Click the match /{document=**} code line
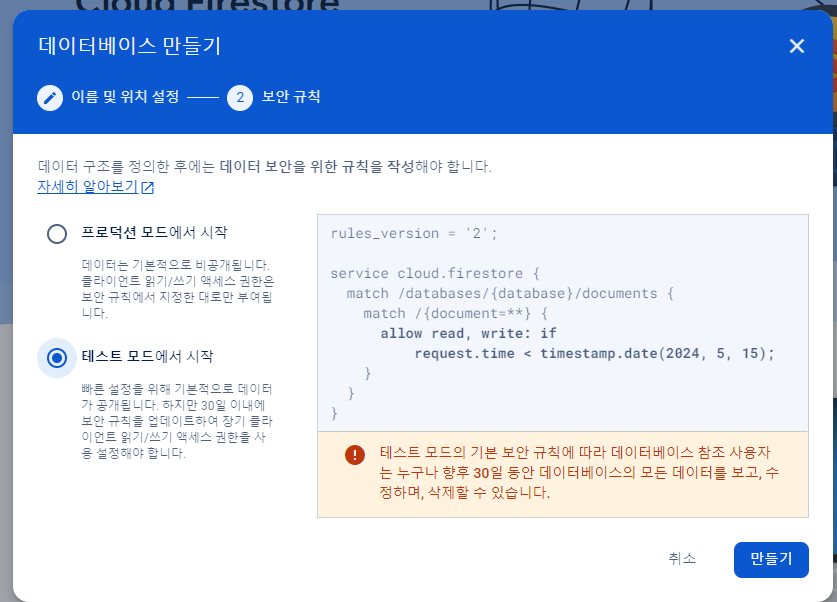The height and width of the screenshot is (602, 837). click(x=455, y=314)
